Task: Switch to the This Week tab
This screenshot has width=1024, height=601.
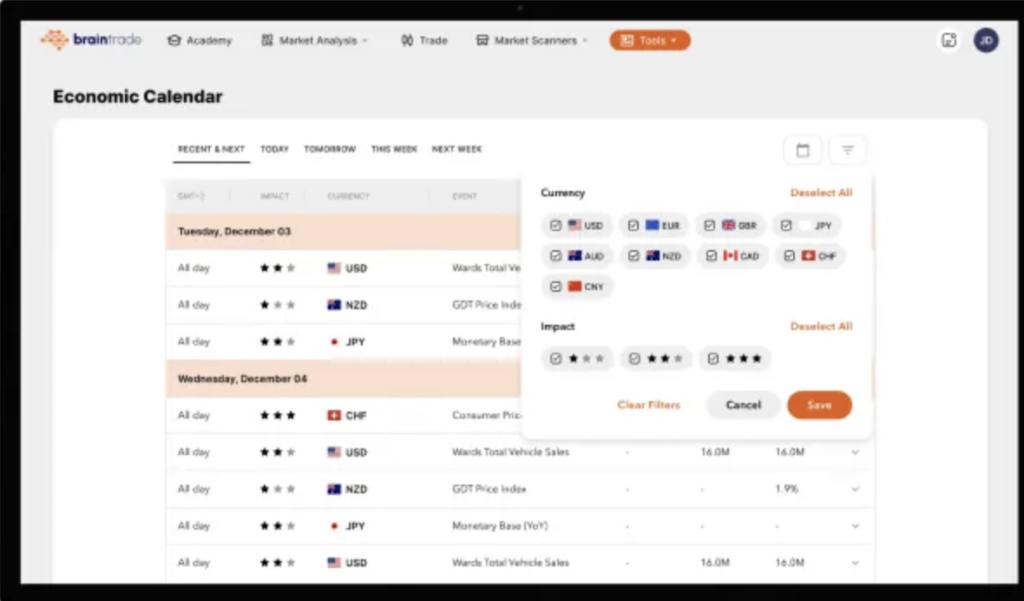Action: (394, 150)
